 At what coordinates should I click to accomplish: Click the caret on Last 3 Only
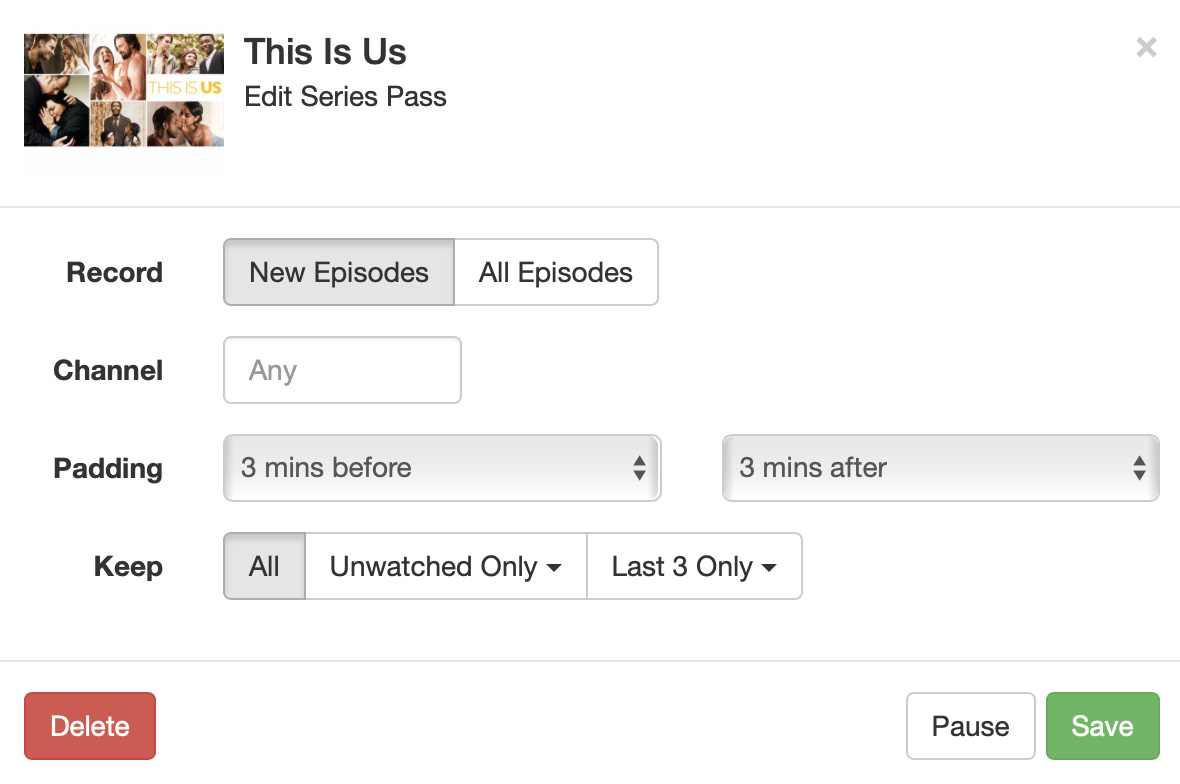tap(769, 567)
